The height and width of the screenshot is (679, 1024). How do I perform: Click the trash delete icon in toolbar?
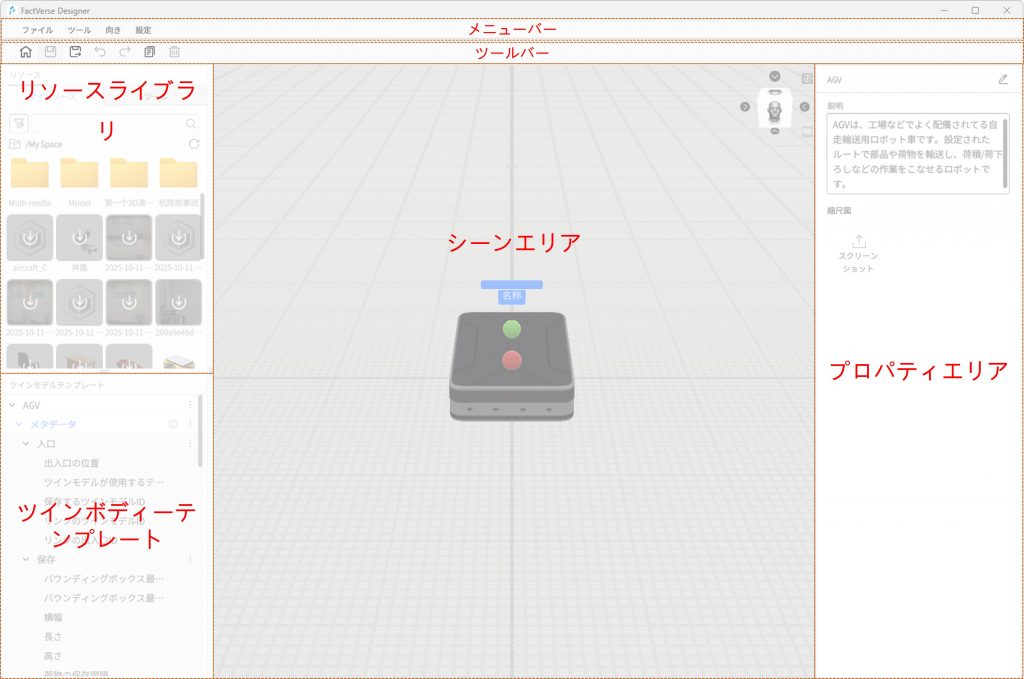(175, 51)
